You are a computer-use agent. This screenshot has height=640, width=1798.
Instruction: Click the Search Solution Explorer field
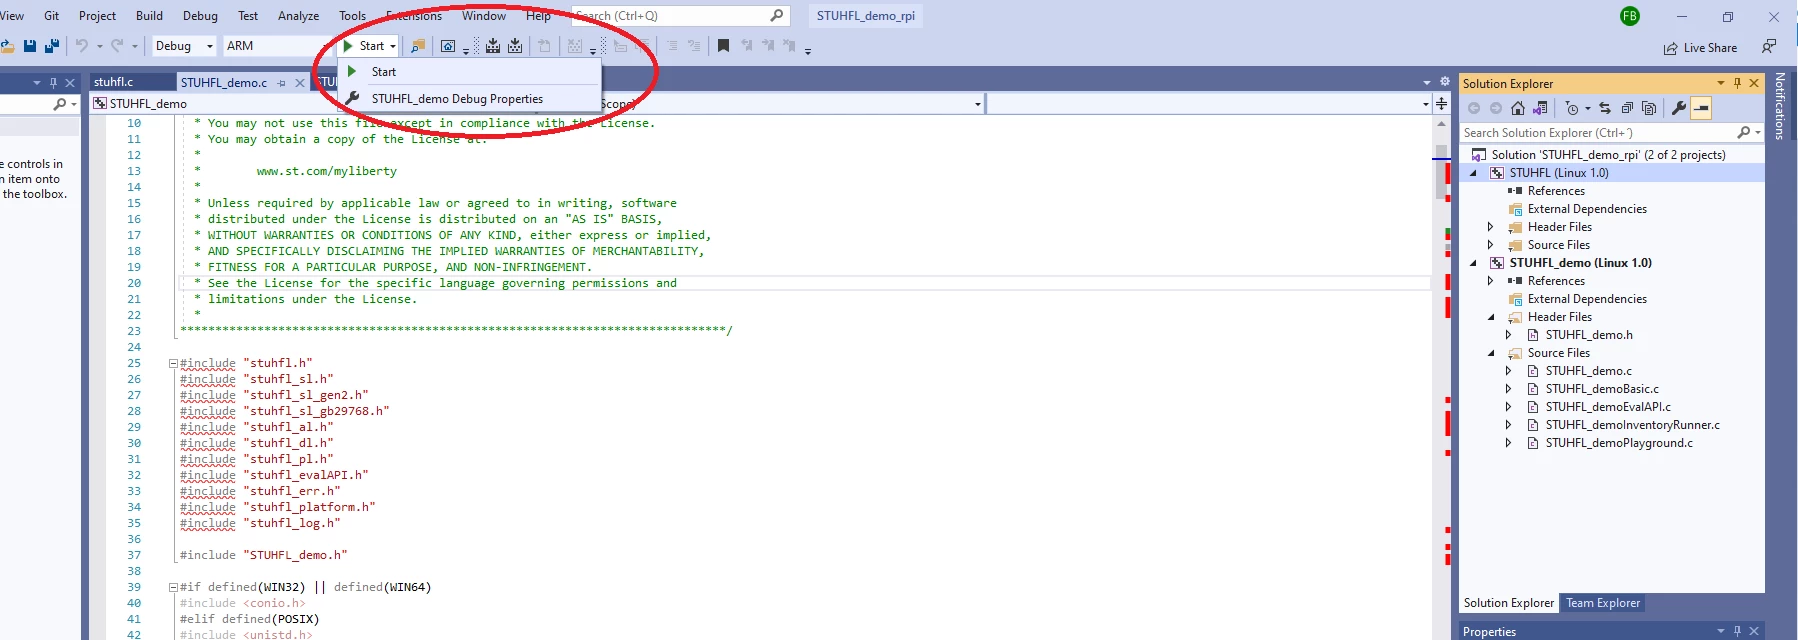(x=1599, y=132)
